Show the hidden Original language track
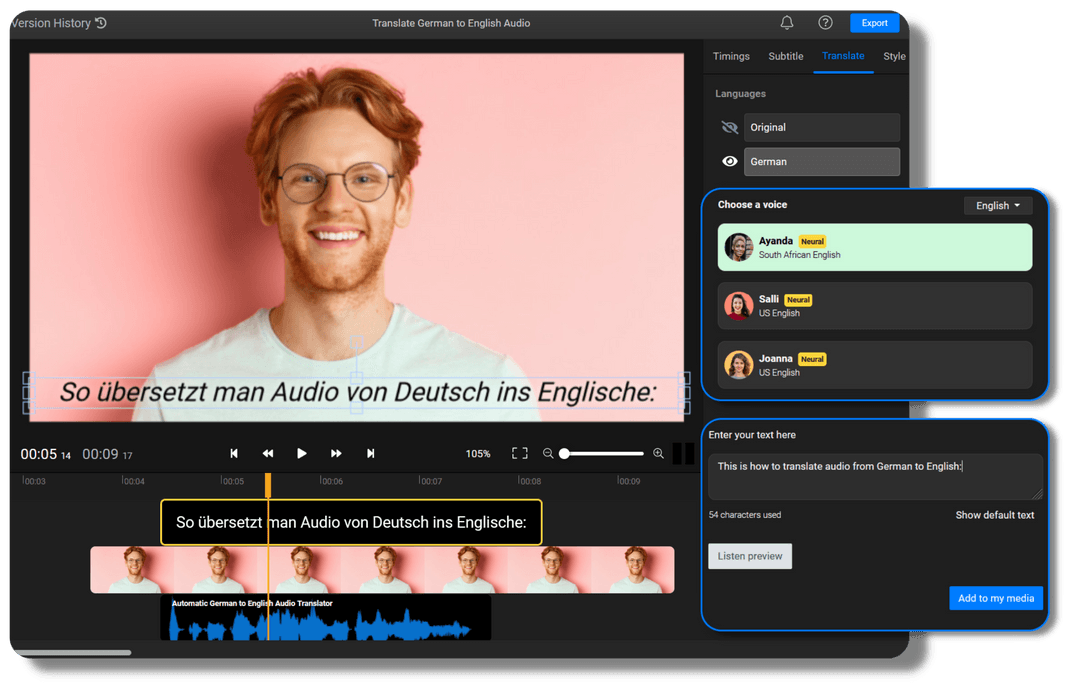Screen dimensions: 1080x683 tap(730, 128)
